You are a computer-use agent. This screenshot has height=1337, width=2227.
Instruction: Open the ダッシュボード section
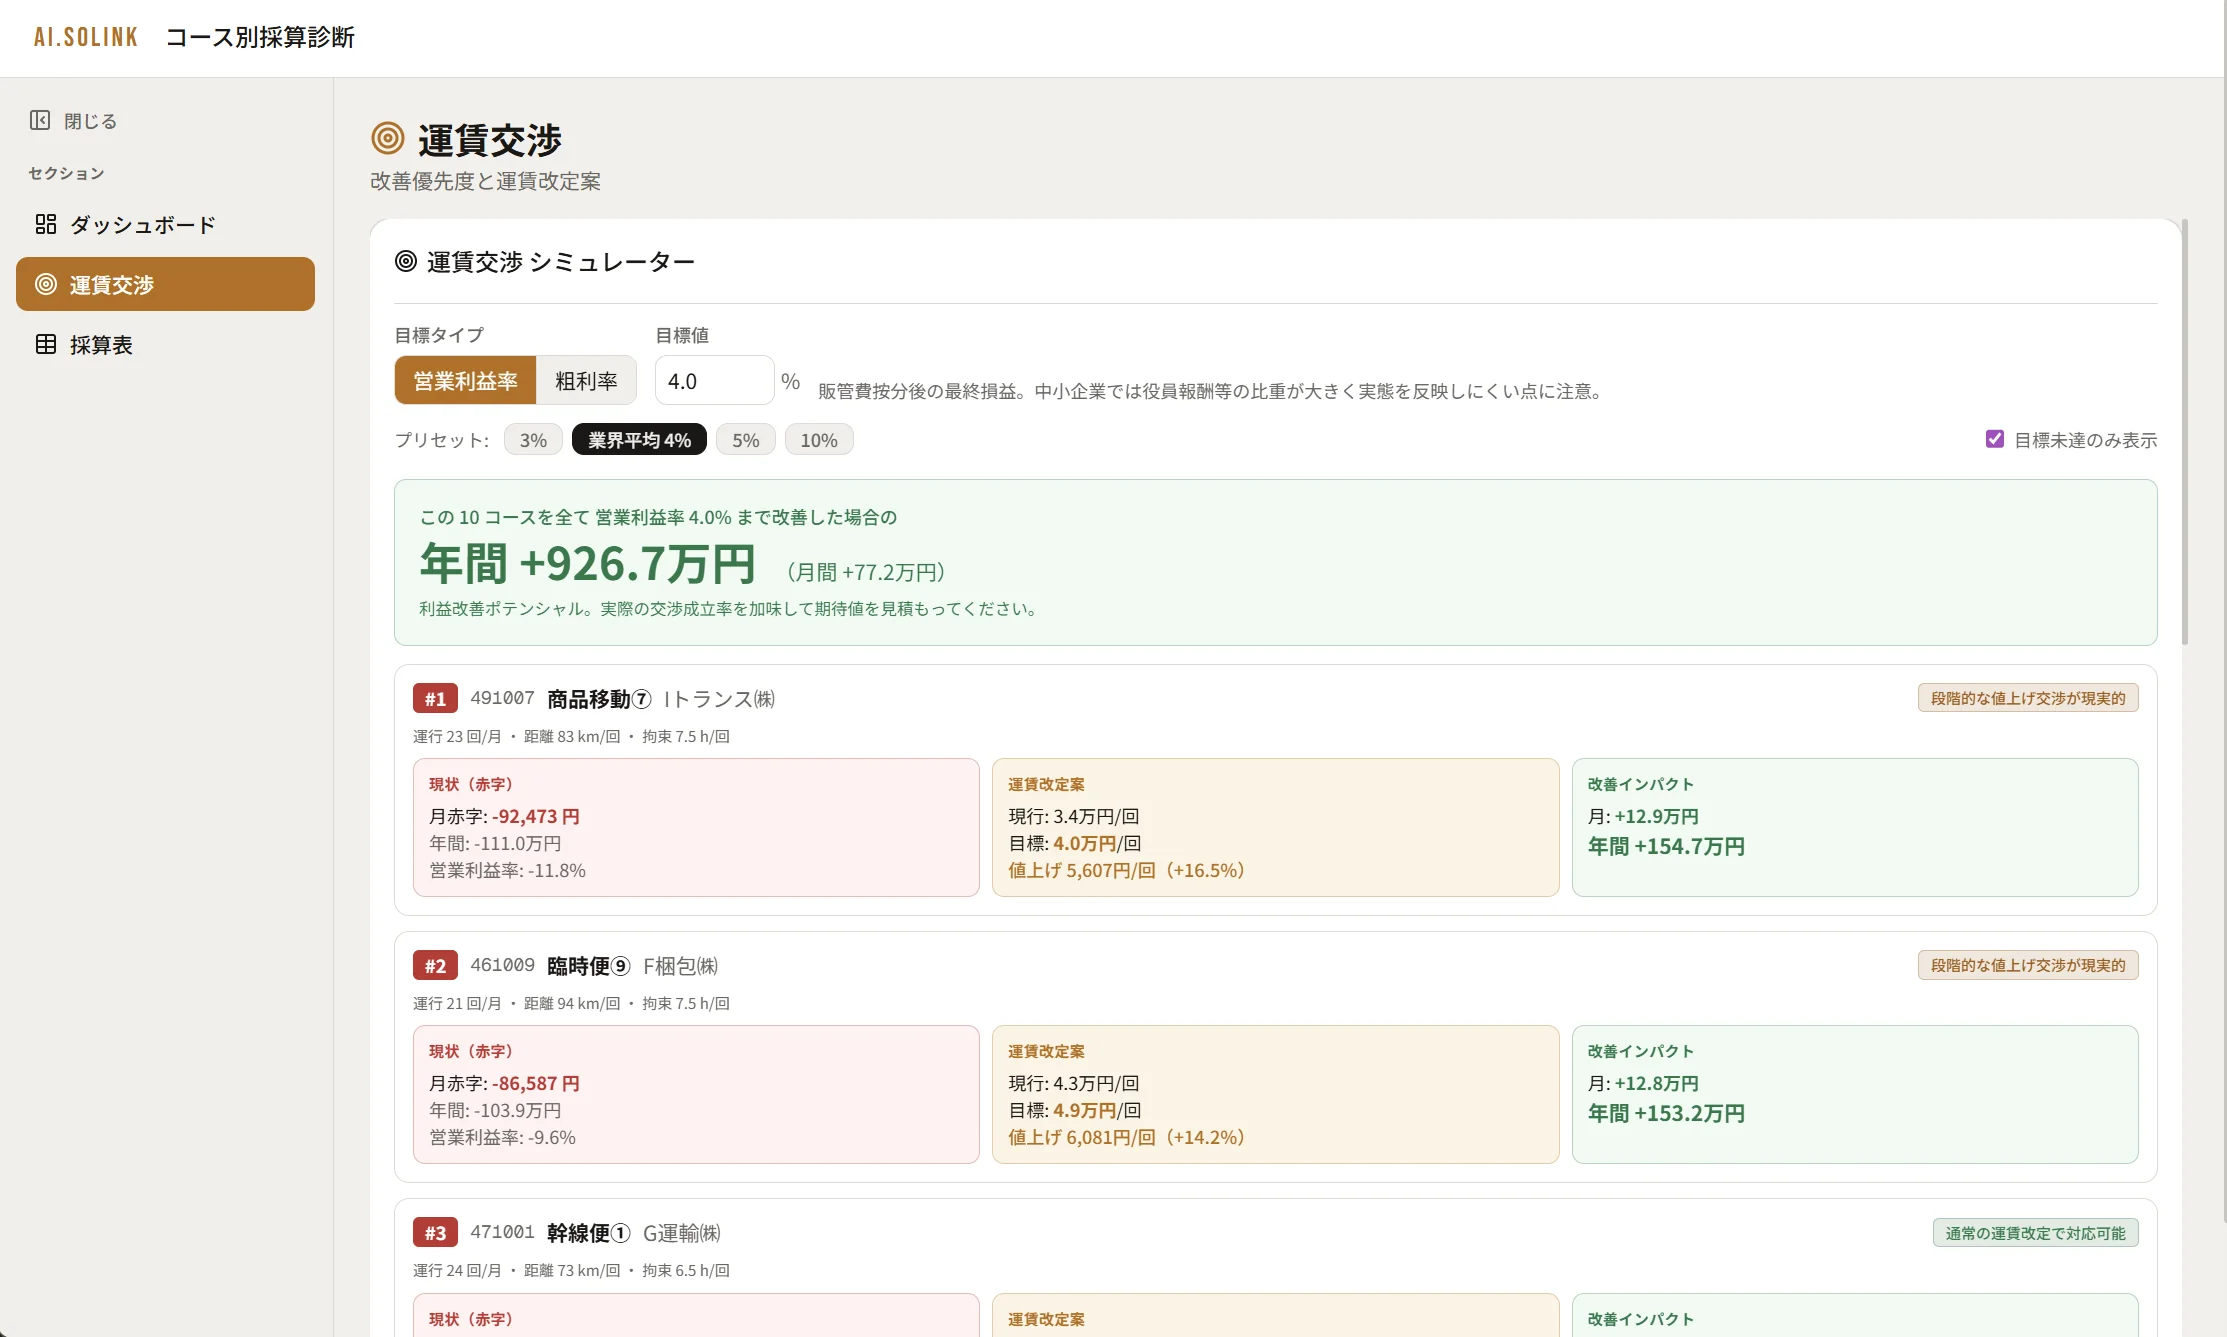[x=165, y=224]
